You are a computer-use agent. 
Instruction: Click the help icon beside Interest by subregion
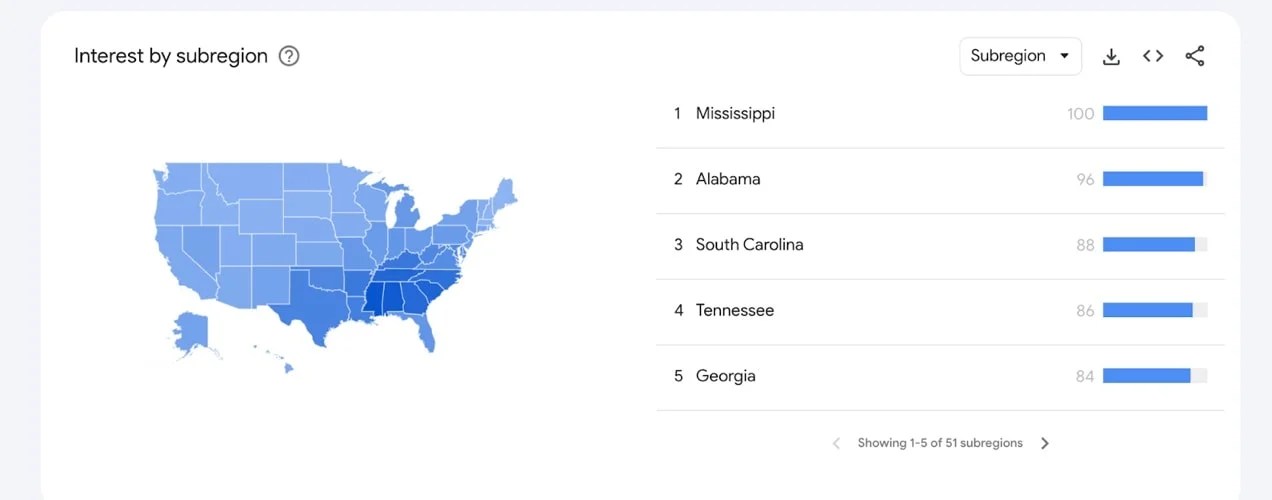[x=289, y=56]
